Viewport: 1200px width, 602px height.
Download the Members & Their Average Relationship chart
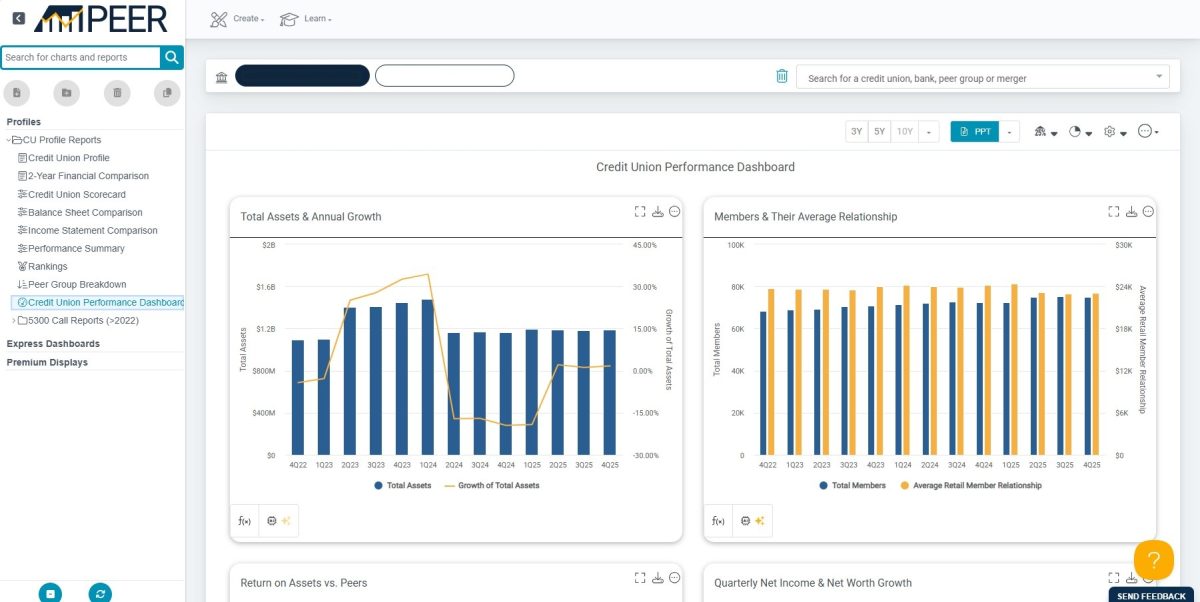[1131, 211]
